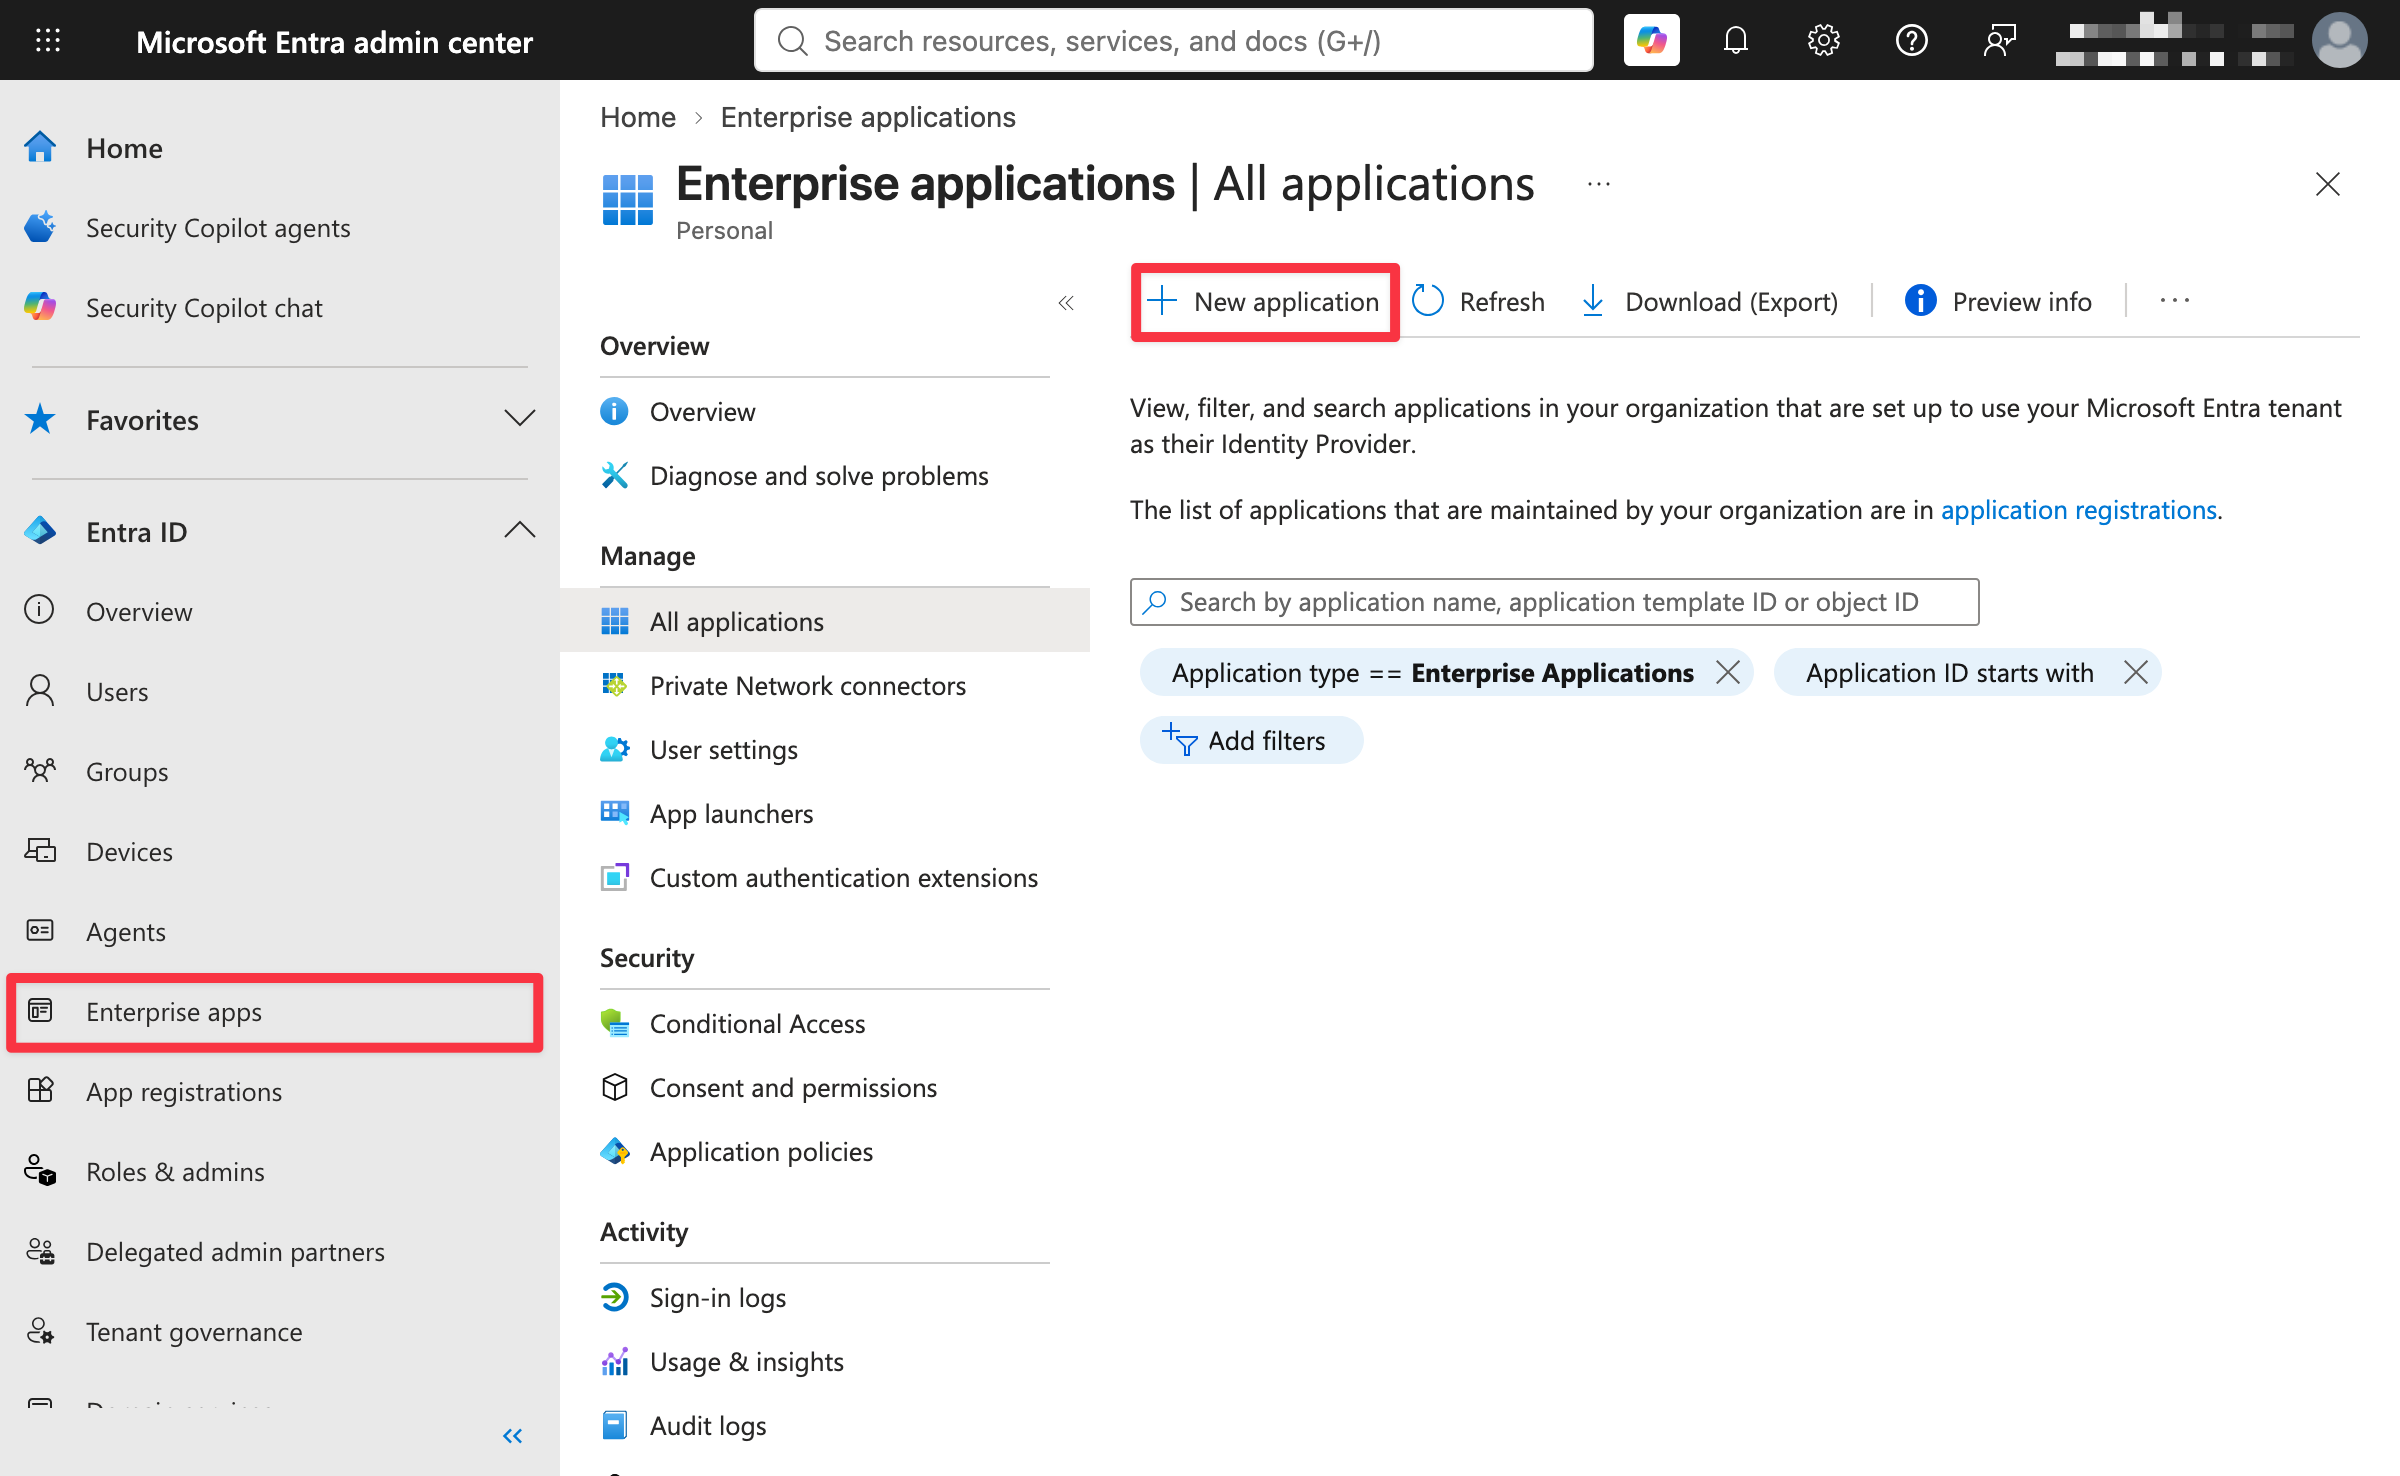Viewport: 2400px width, 1476px height.
Task: Click Add filters
Action: coord(1251,740)
